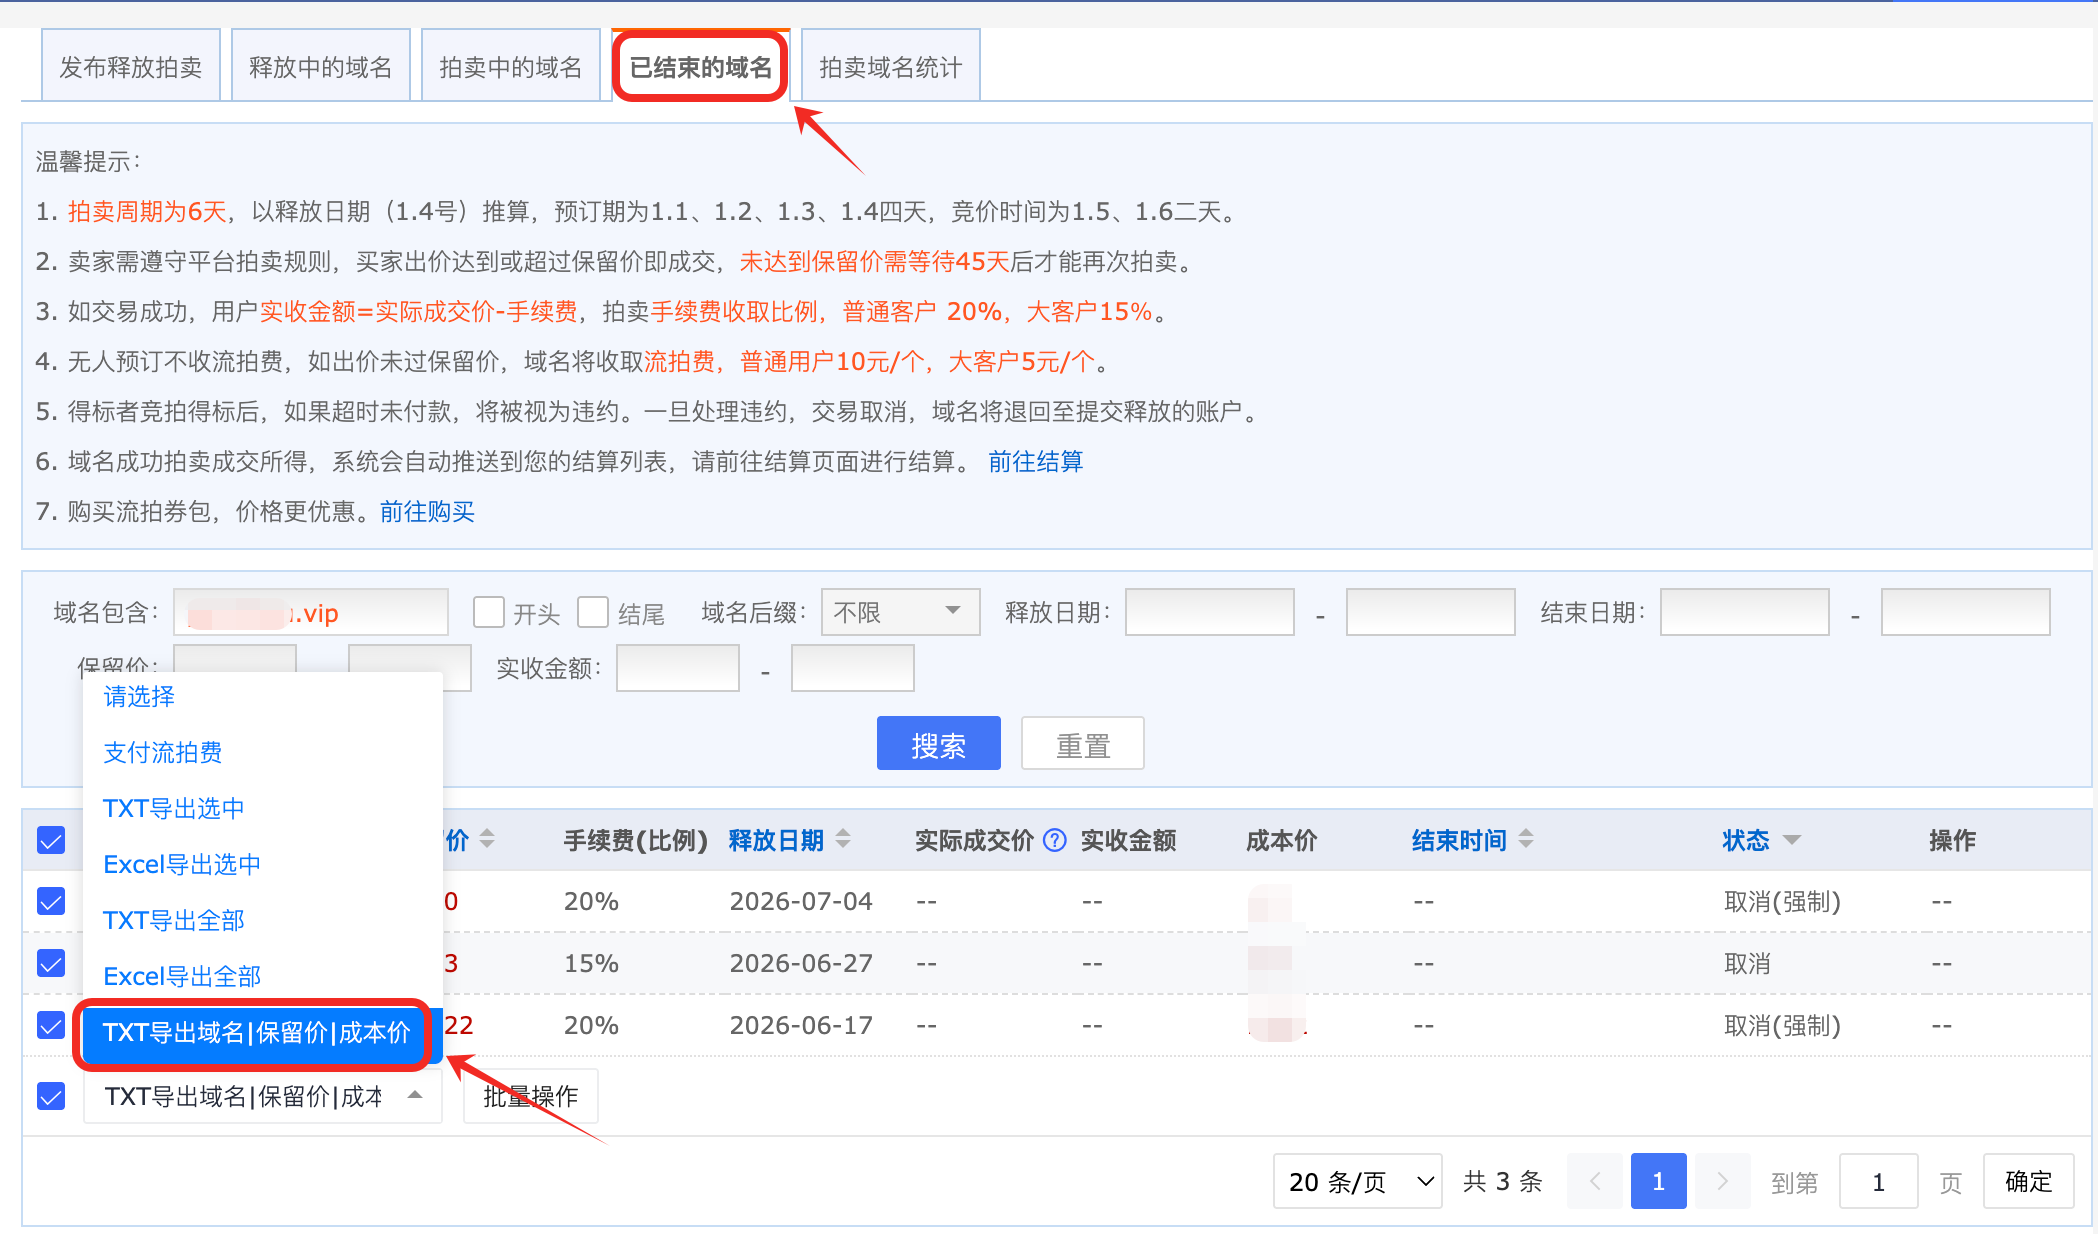Click the 结束日期 start date field
Viewport: 2098px width, 1234px height.
[1745, 612]
